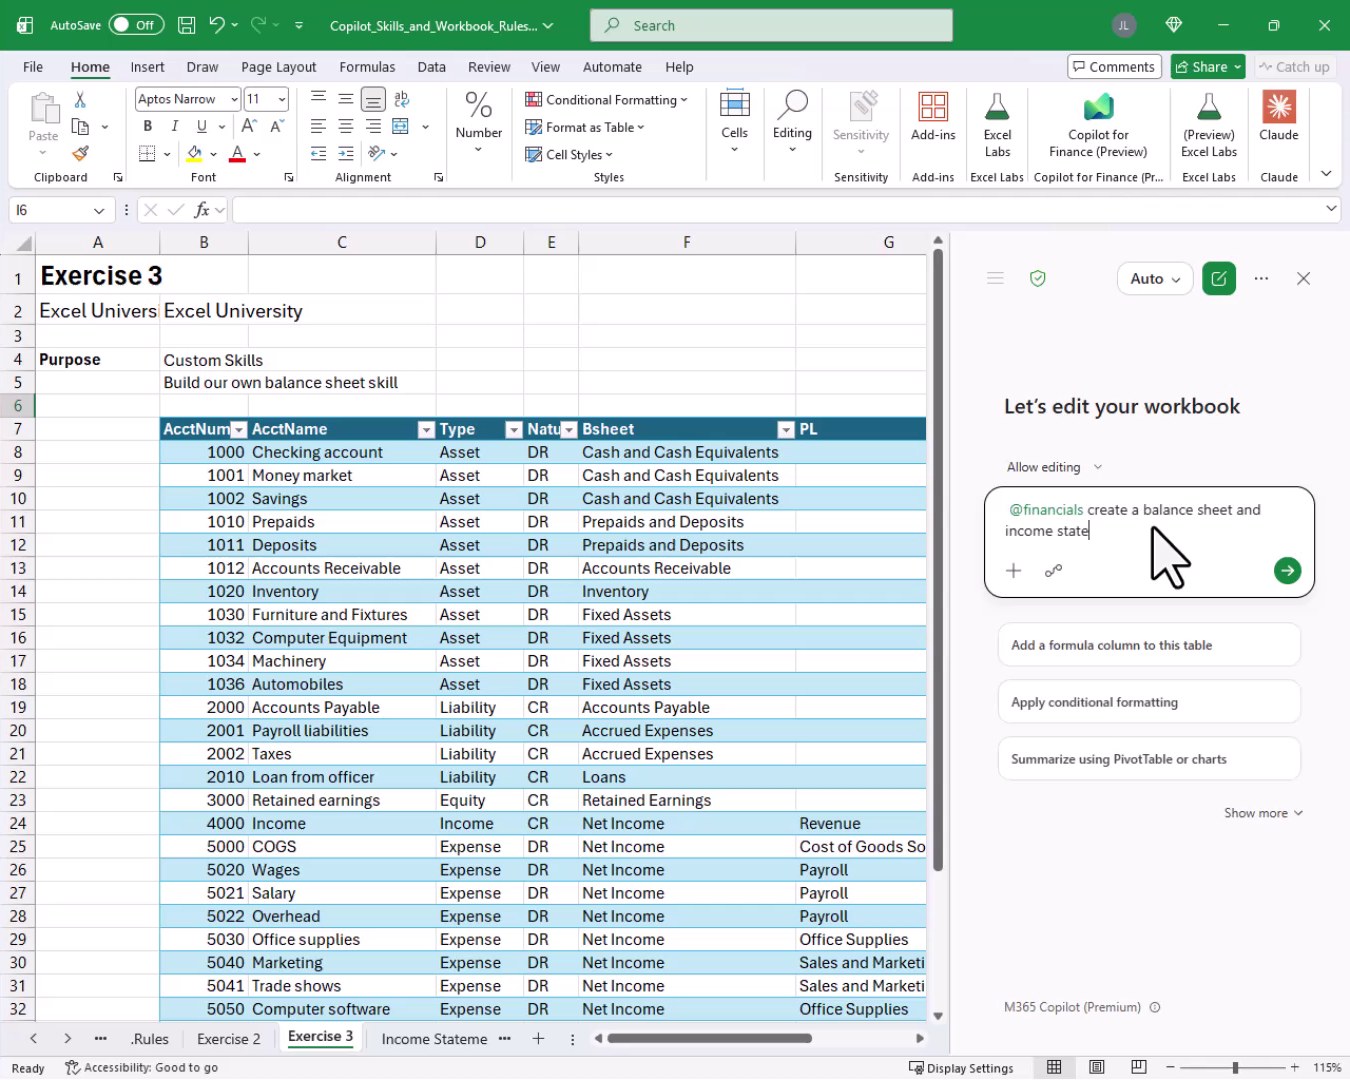The image size is (1350, 1080).
Task: Click the Number format percent icon
Action: click(478, 104)
